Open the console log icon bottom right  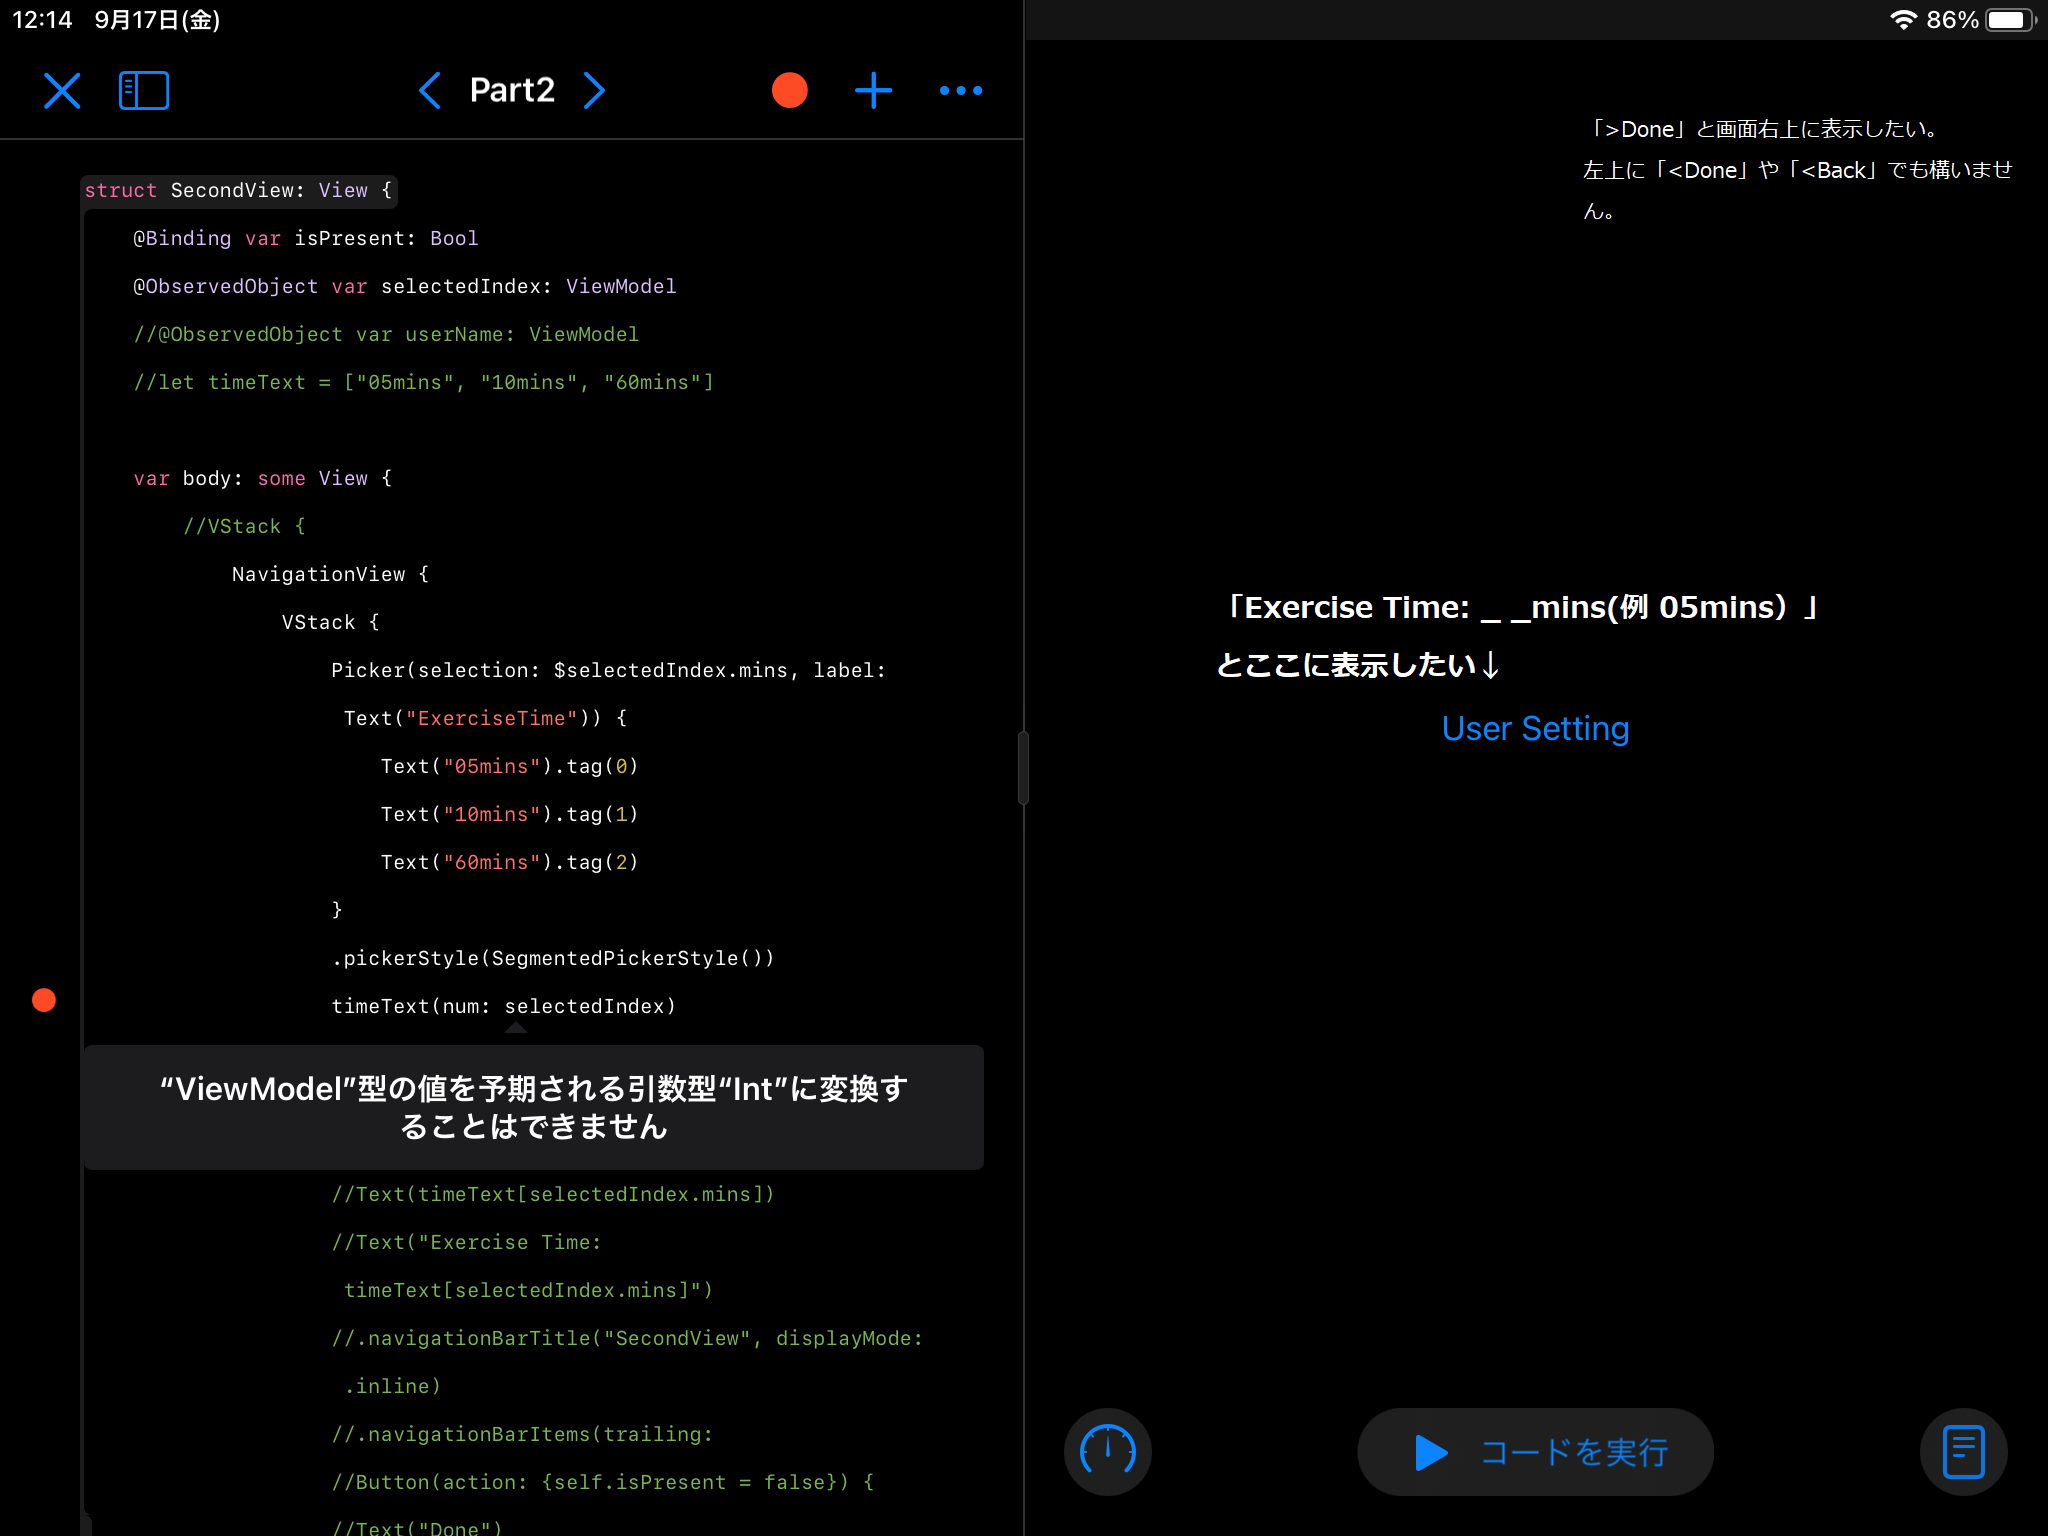(x=1962, y=1452)
